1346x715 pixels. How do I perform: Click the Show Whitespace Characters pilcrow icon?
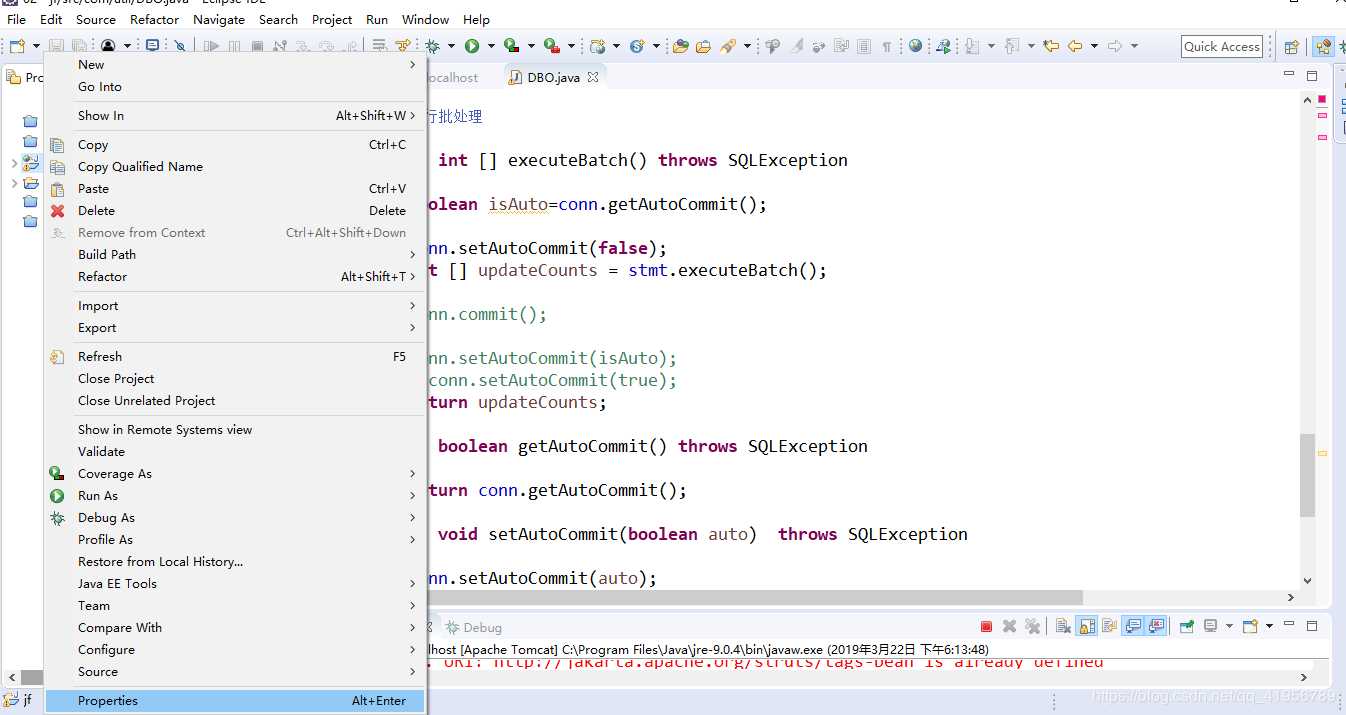click(886, 46)
